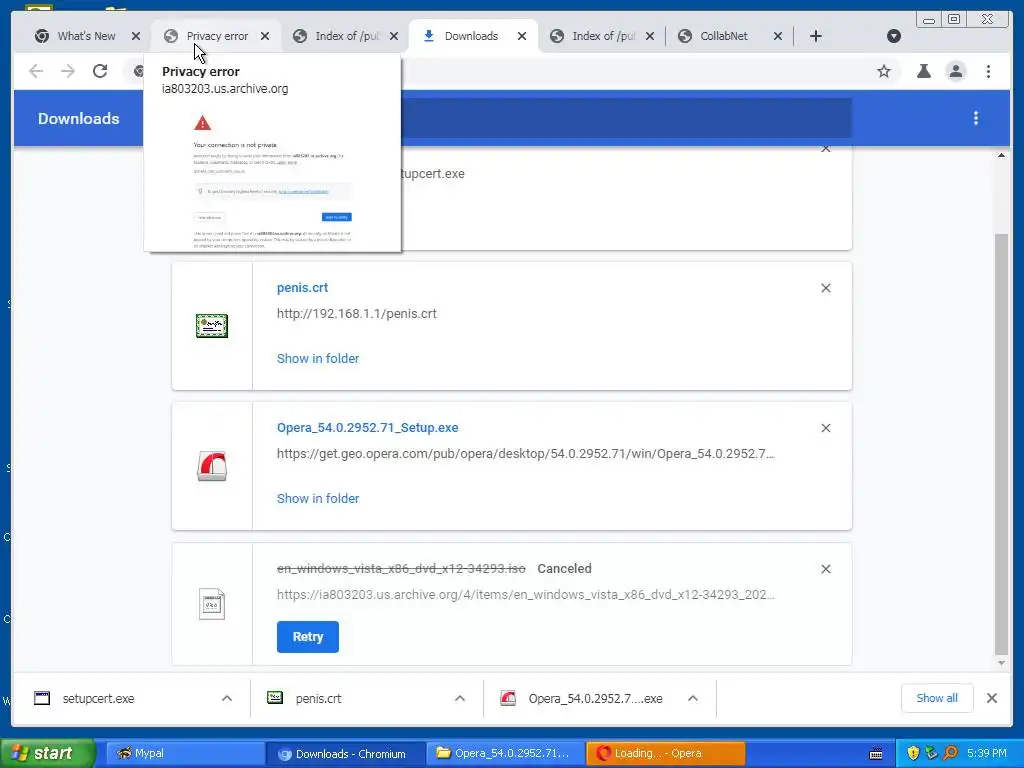The height and width of the screenshot is (768, 1024).
Task: Click the keyboard tray icon
Action: coord(876,754)
